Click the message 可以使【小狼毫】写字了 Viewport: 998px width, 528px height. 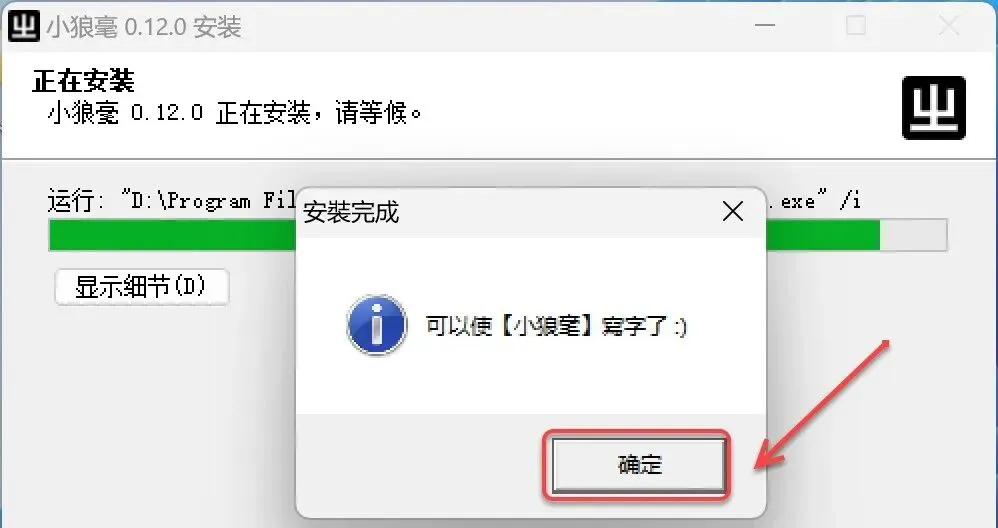[x=556, y=326]
